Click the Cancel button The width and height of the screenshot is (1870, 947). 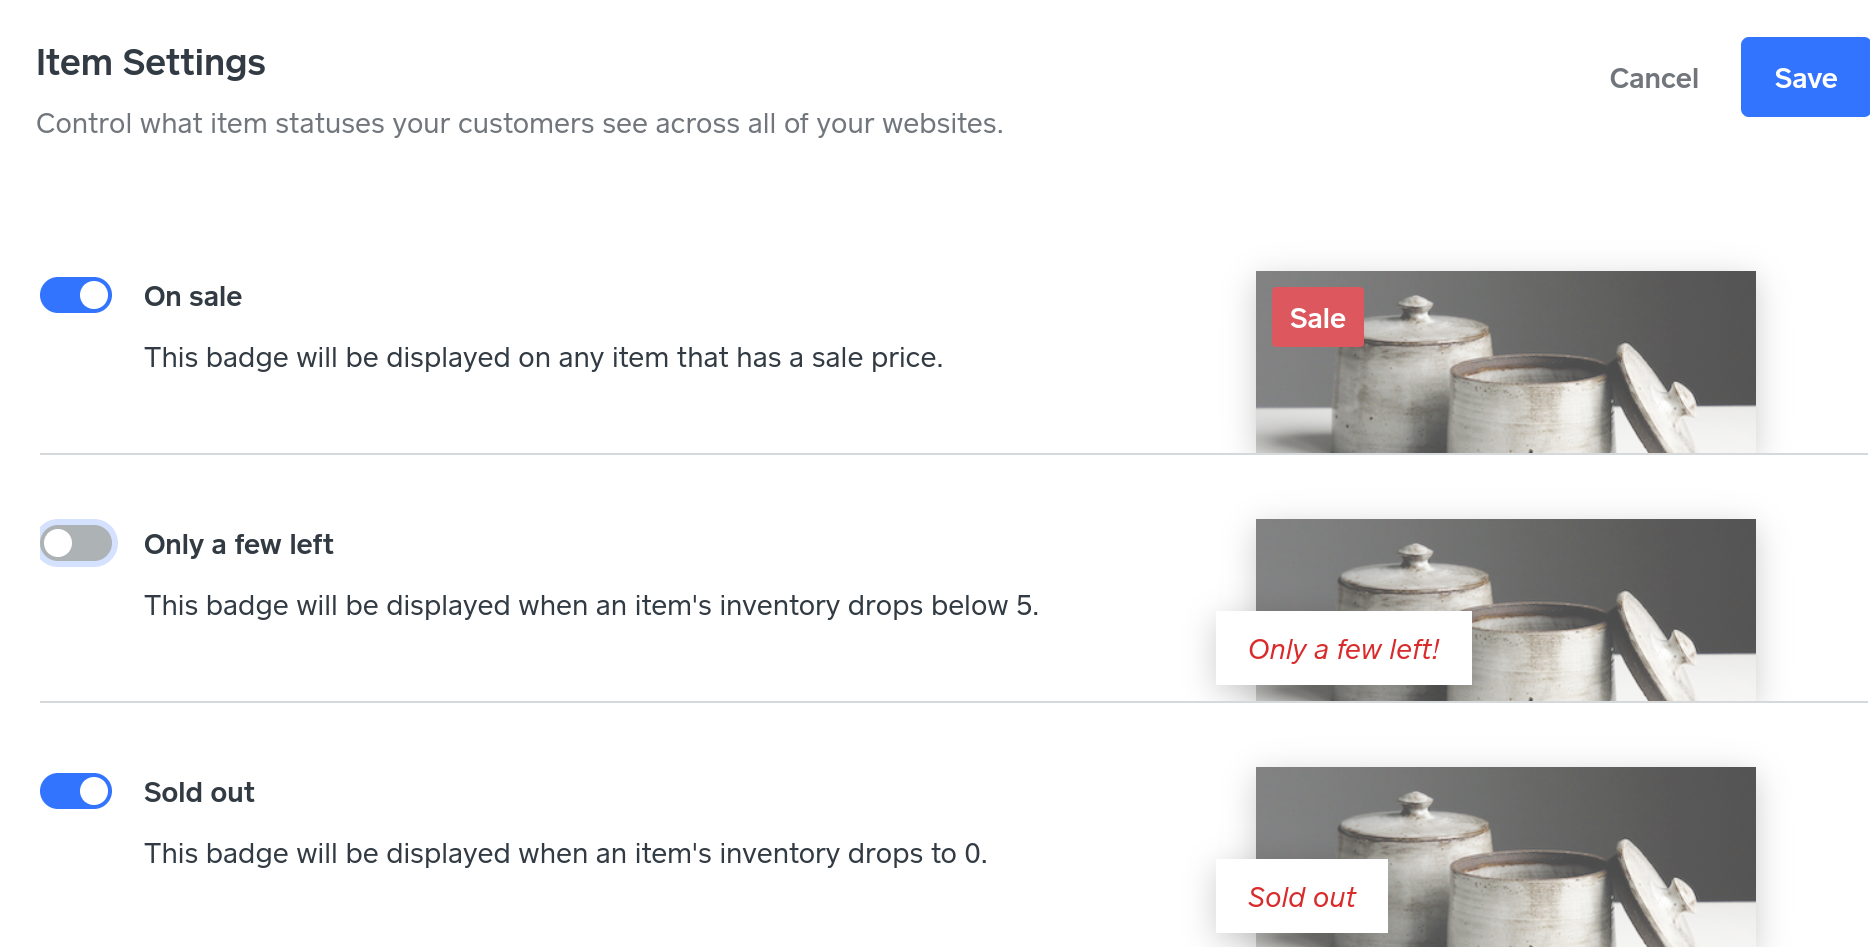tap(1653, 78)
